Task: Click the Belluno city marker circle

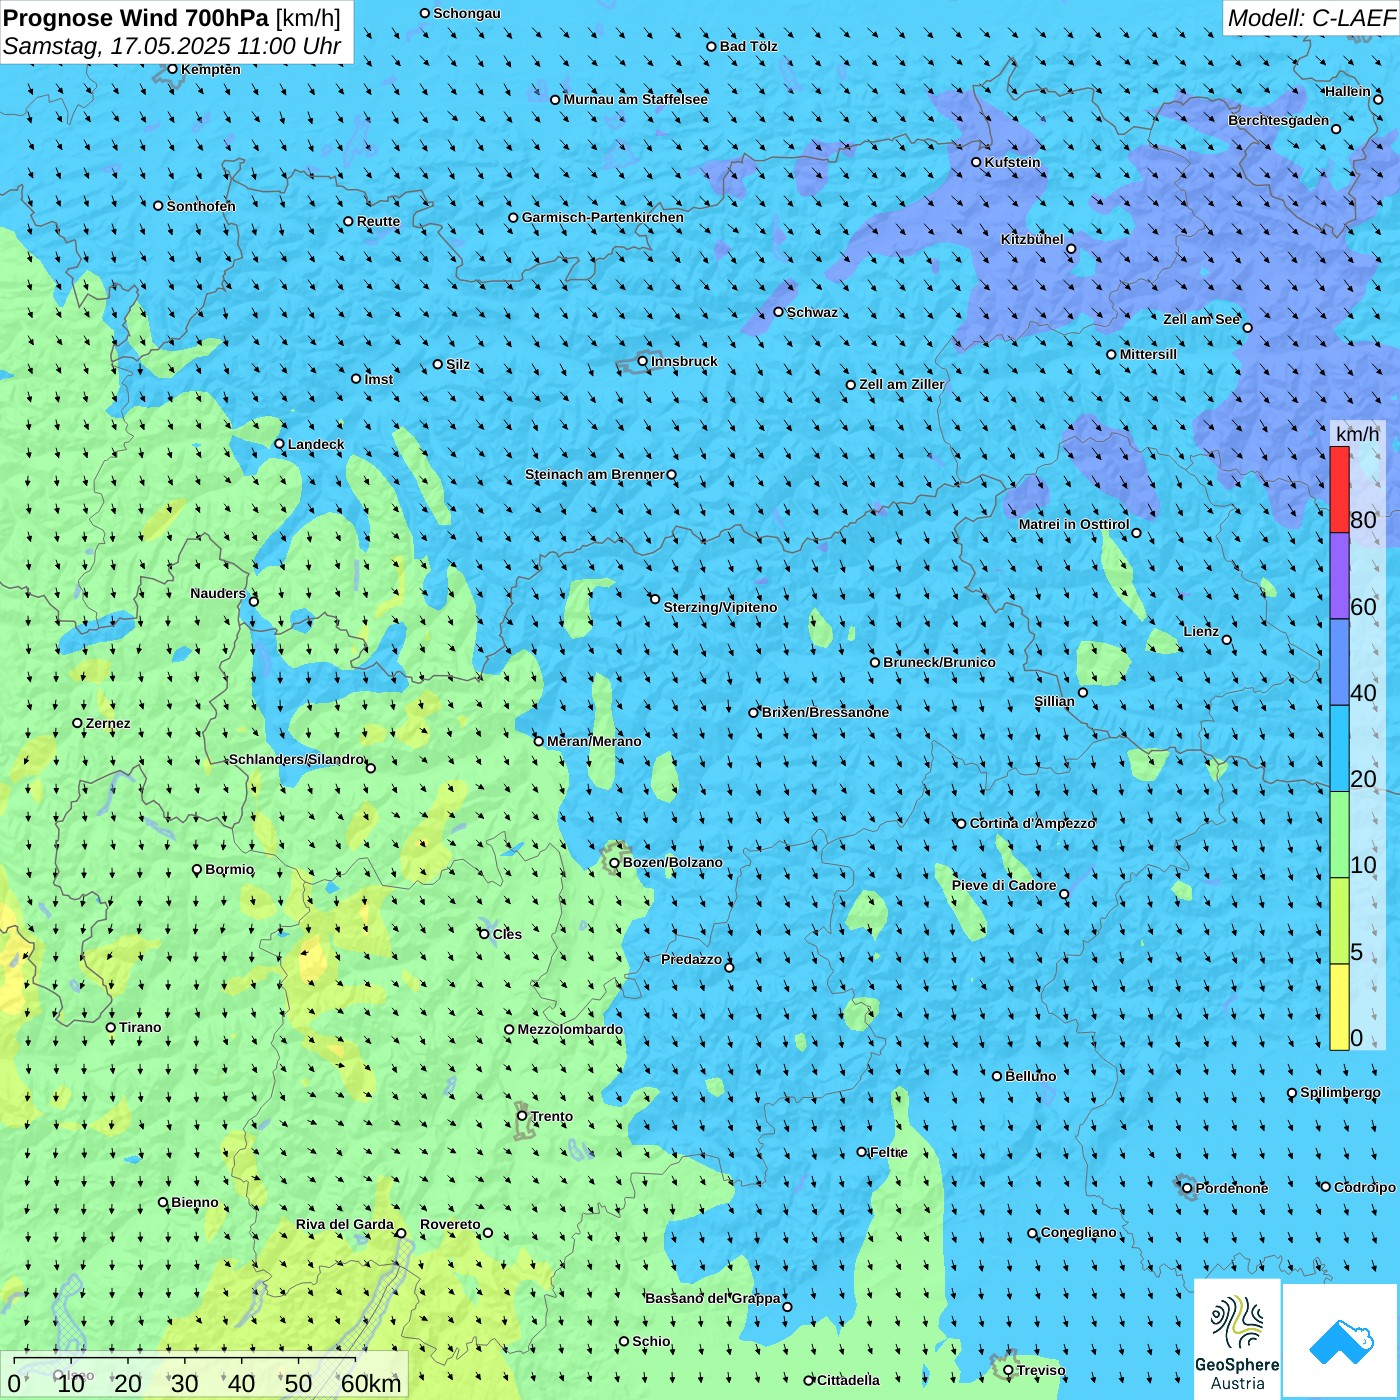Action: click(997, 1076)
